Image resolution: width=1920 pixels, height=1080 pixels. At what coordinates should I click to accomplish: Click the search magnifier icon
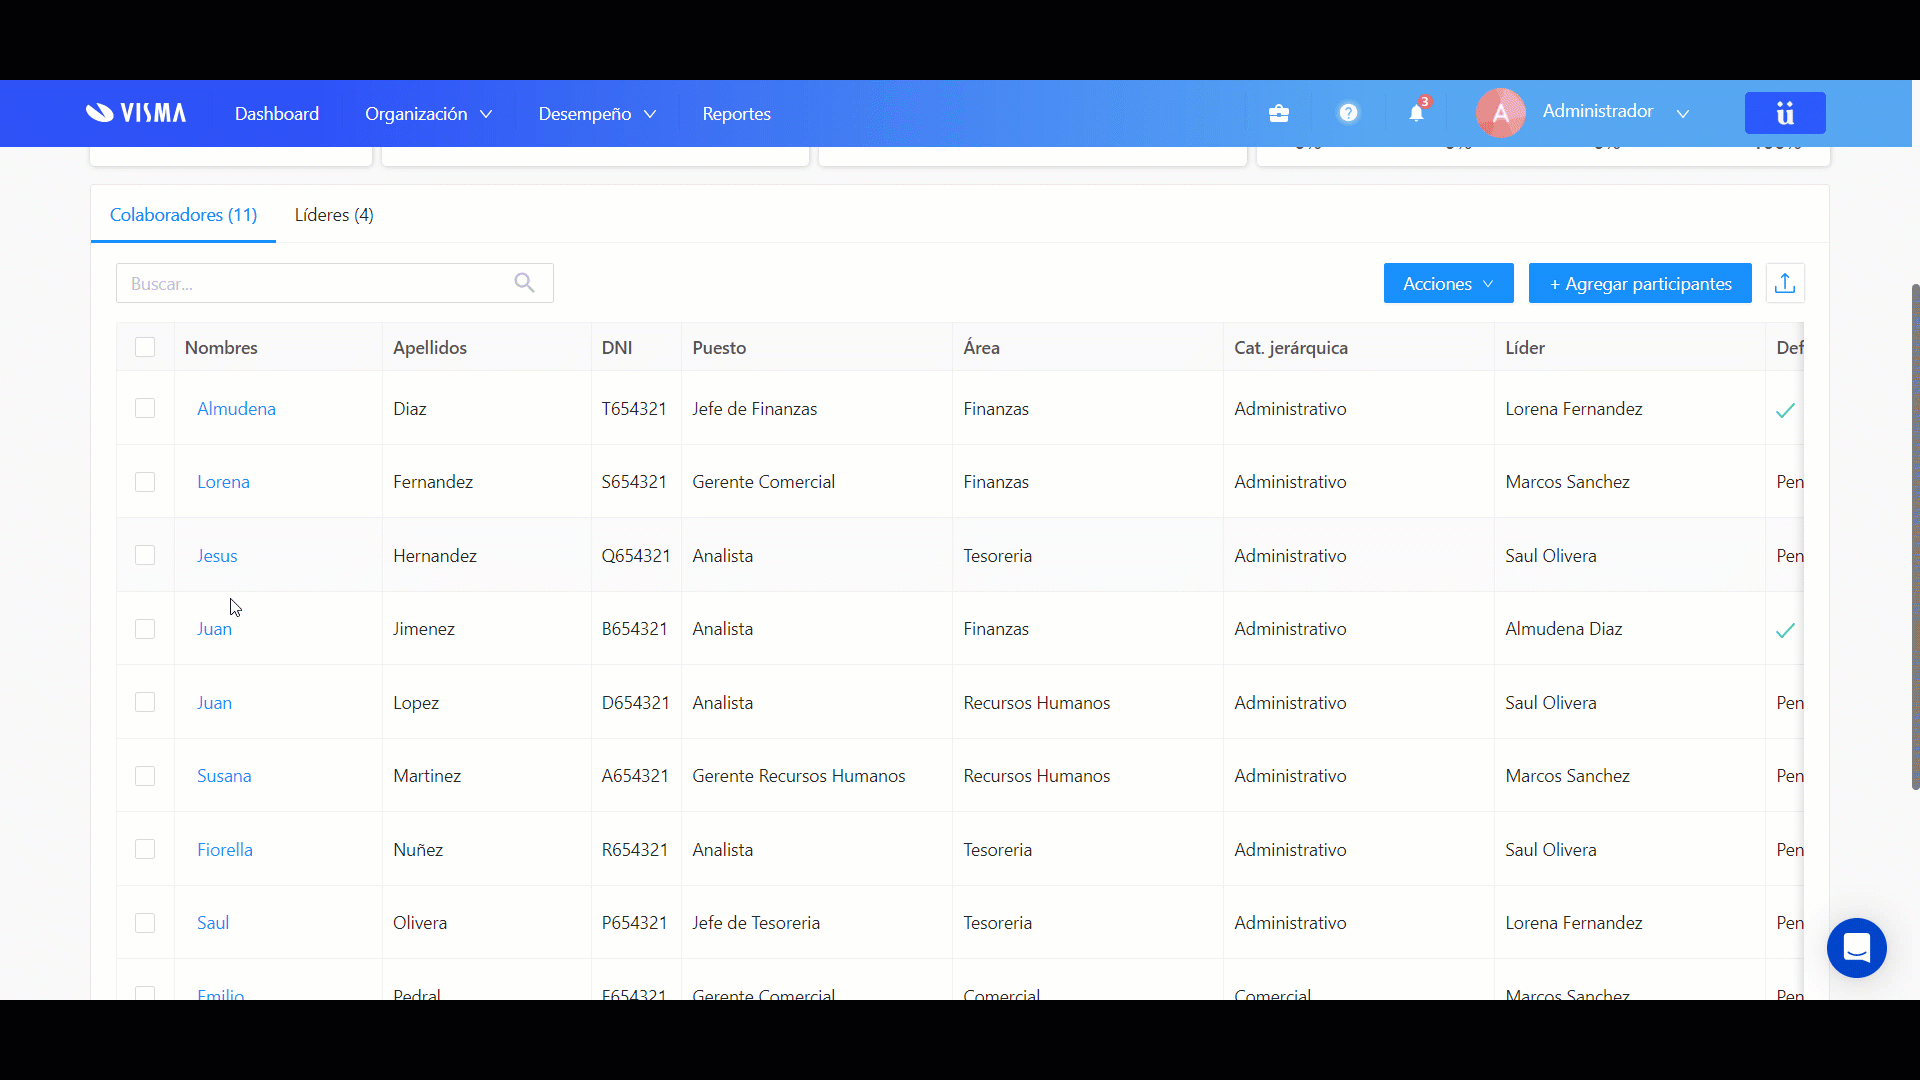coord(524,283)
